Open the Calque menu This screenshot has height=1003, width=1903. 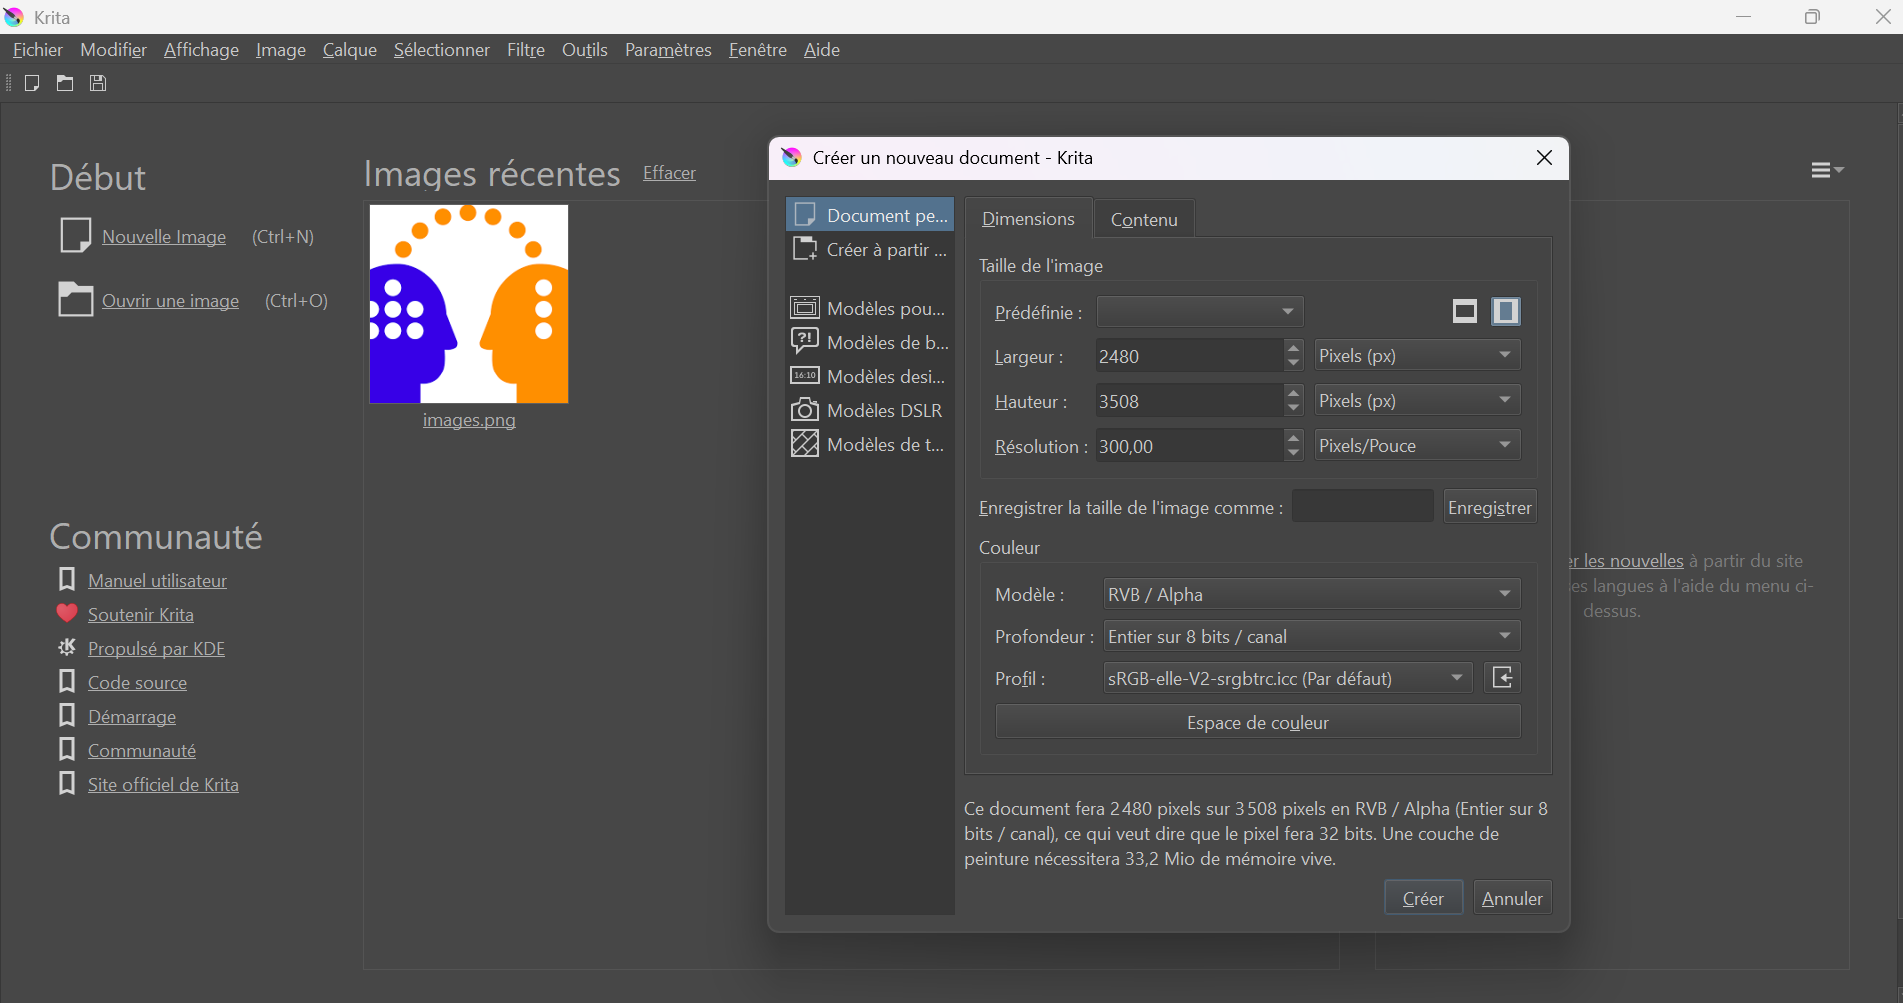350,50
